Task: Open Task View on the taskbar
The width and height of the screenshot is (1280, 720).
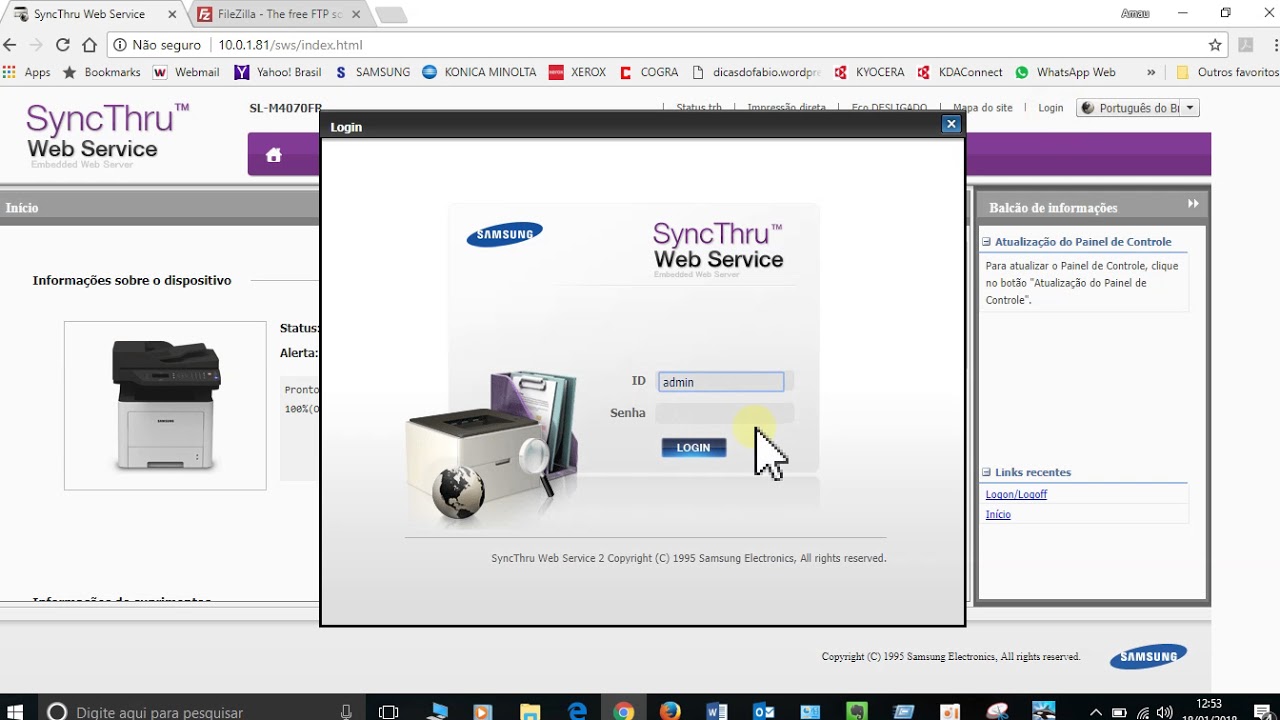Action: tap(388, 711)
